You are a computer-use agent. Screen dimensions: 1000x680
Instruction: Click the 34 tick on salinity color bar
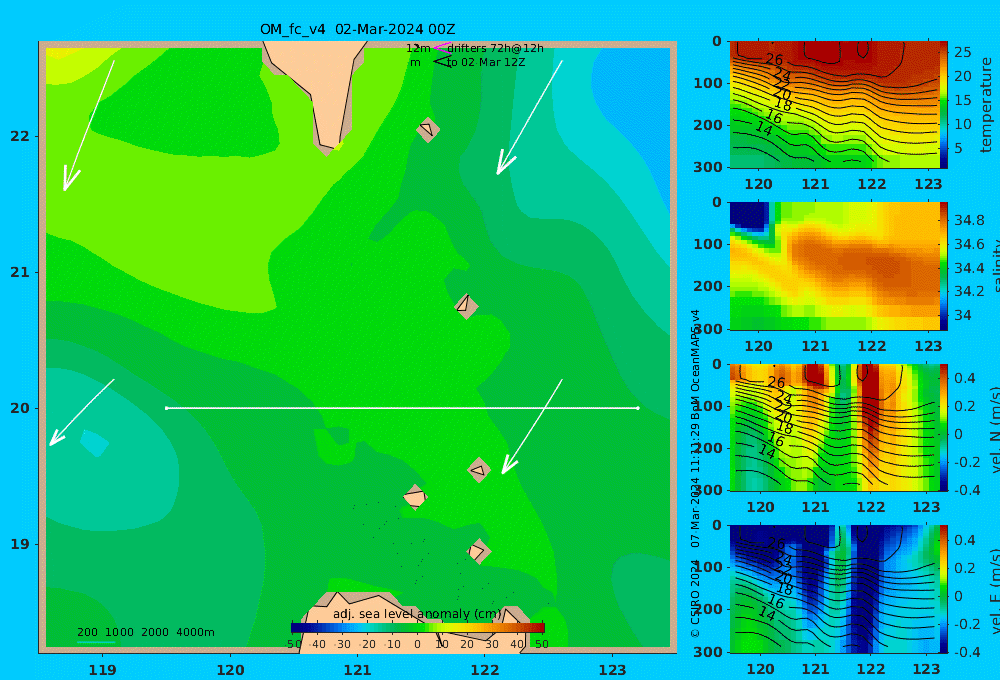pos(962,315)
